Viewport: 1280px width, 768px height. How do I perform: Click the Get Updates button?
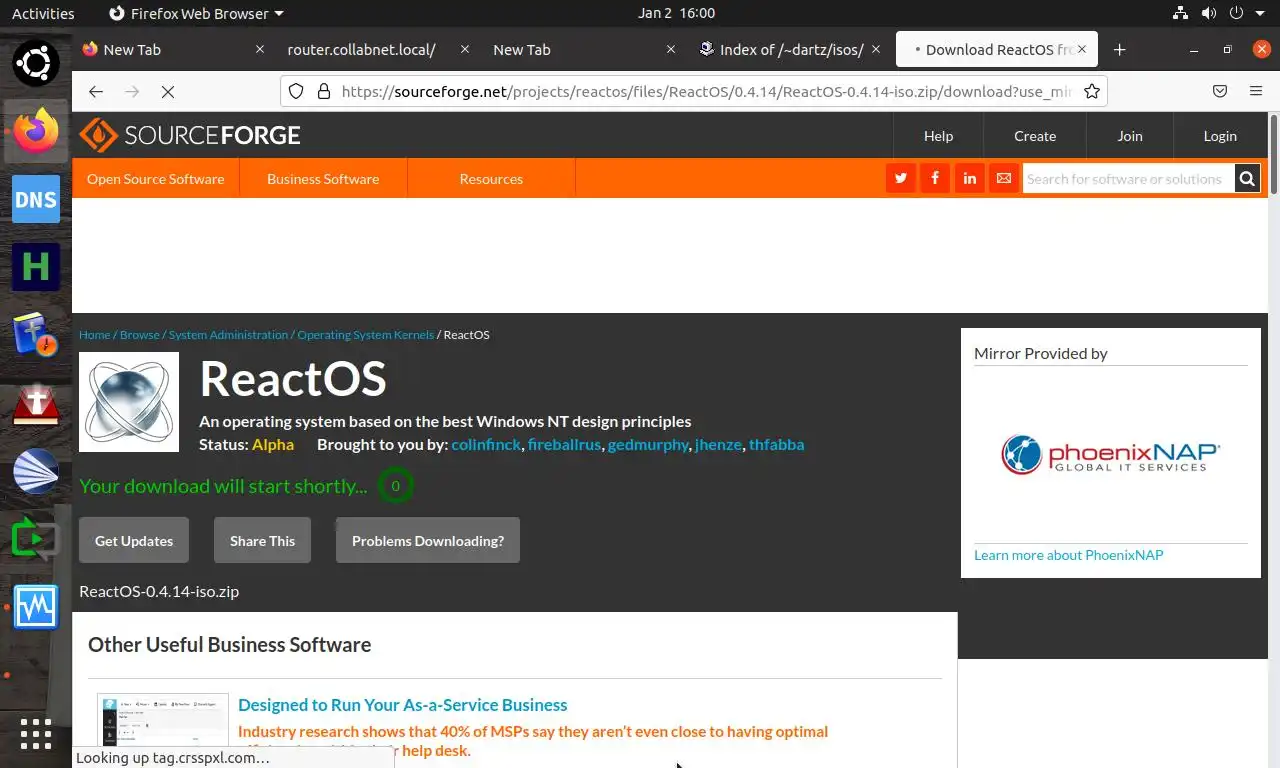point(134,540)
